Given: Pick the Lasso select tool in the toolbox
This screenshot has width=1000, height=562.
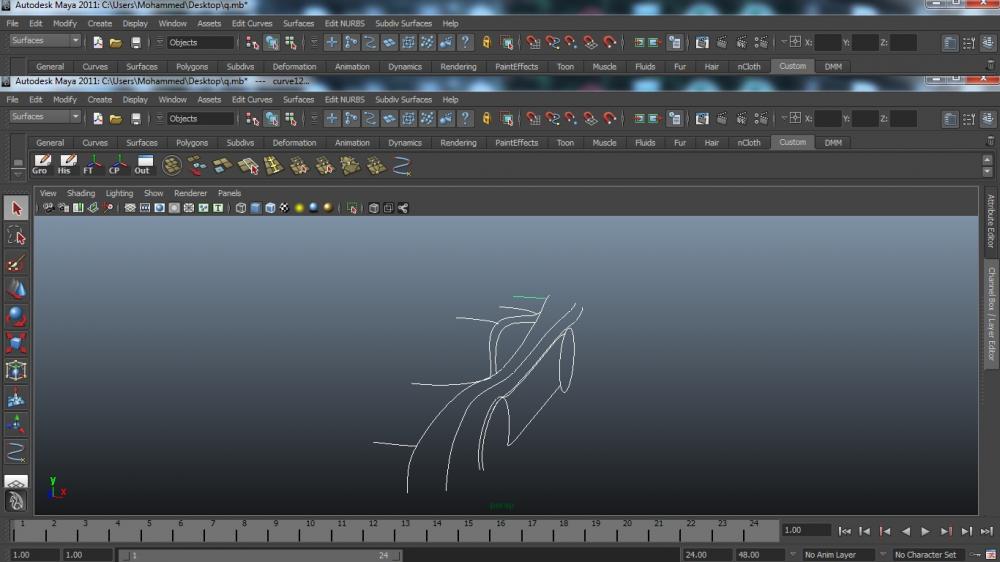Looking at the screenshot, I should (x=16, y=236).
